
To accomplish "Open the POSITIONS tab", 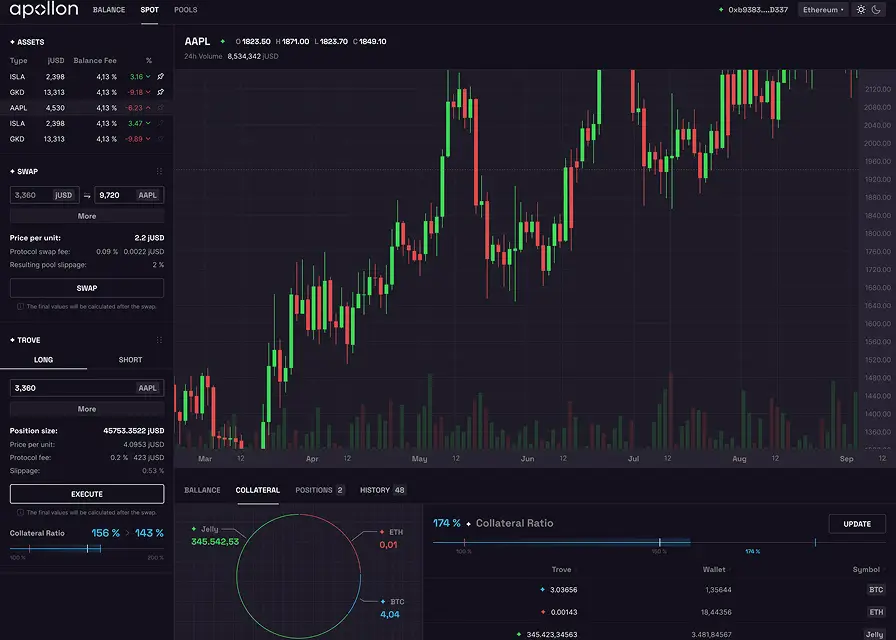I will (319, 490).
